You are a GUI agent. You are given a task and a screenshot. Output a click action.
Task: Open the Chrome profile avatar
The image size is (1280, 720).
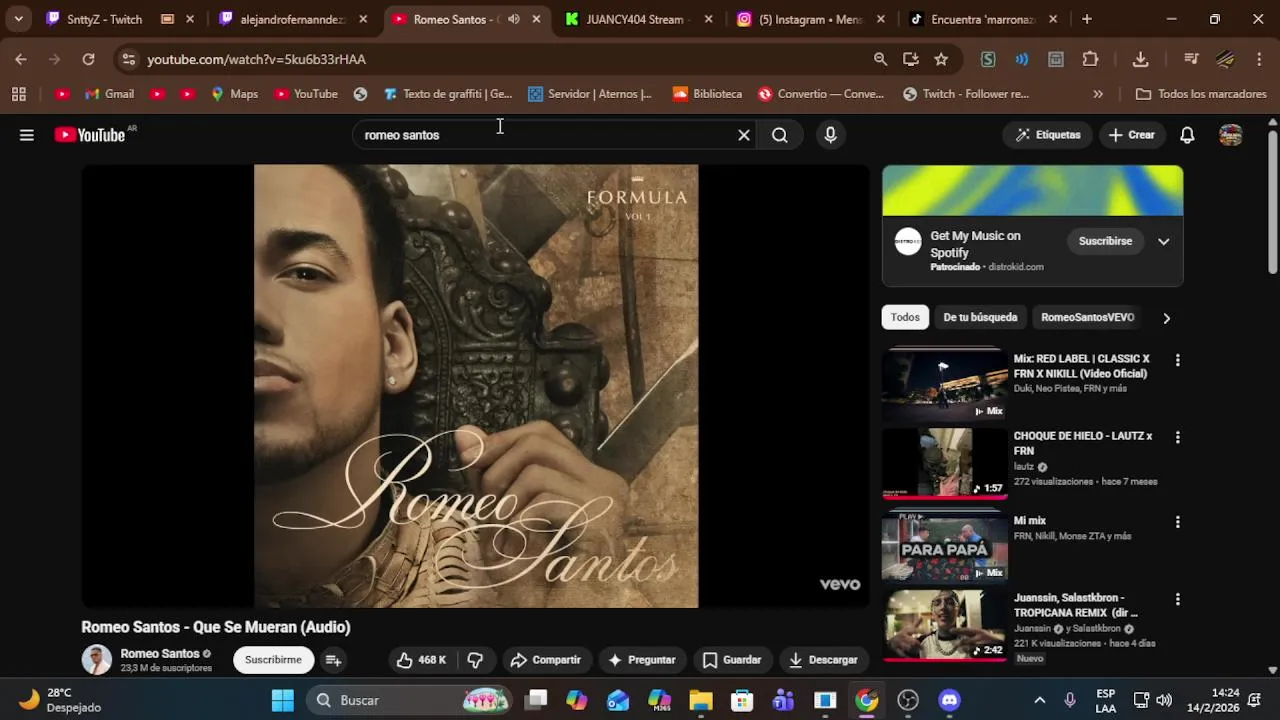[1225, 59]
